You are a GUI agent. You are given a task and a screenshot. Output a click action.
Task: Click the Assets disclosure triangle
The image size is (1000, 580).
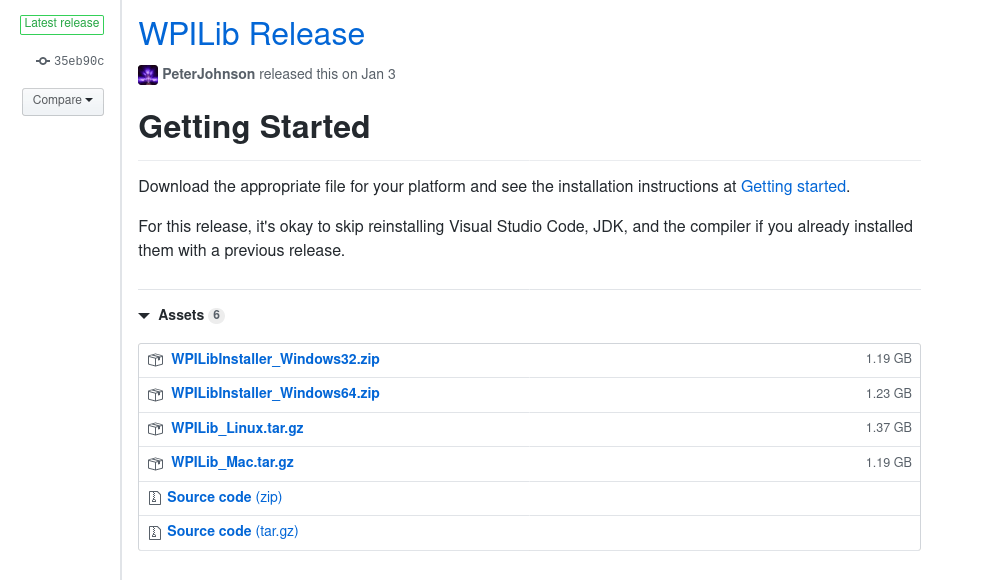144,315
